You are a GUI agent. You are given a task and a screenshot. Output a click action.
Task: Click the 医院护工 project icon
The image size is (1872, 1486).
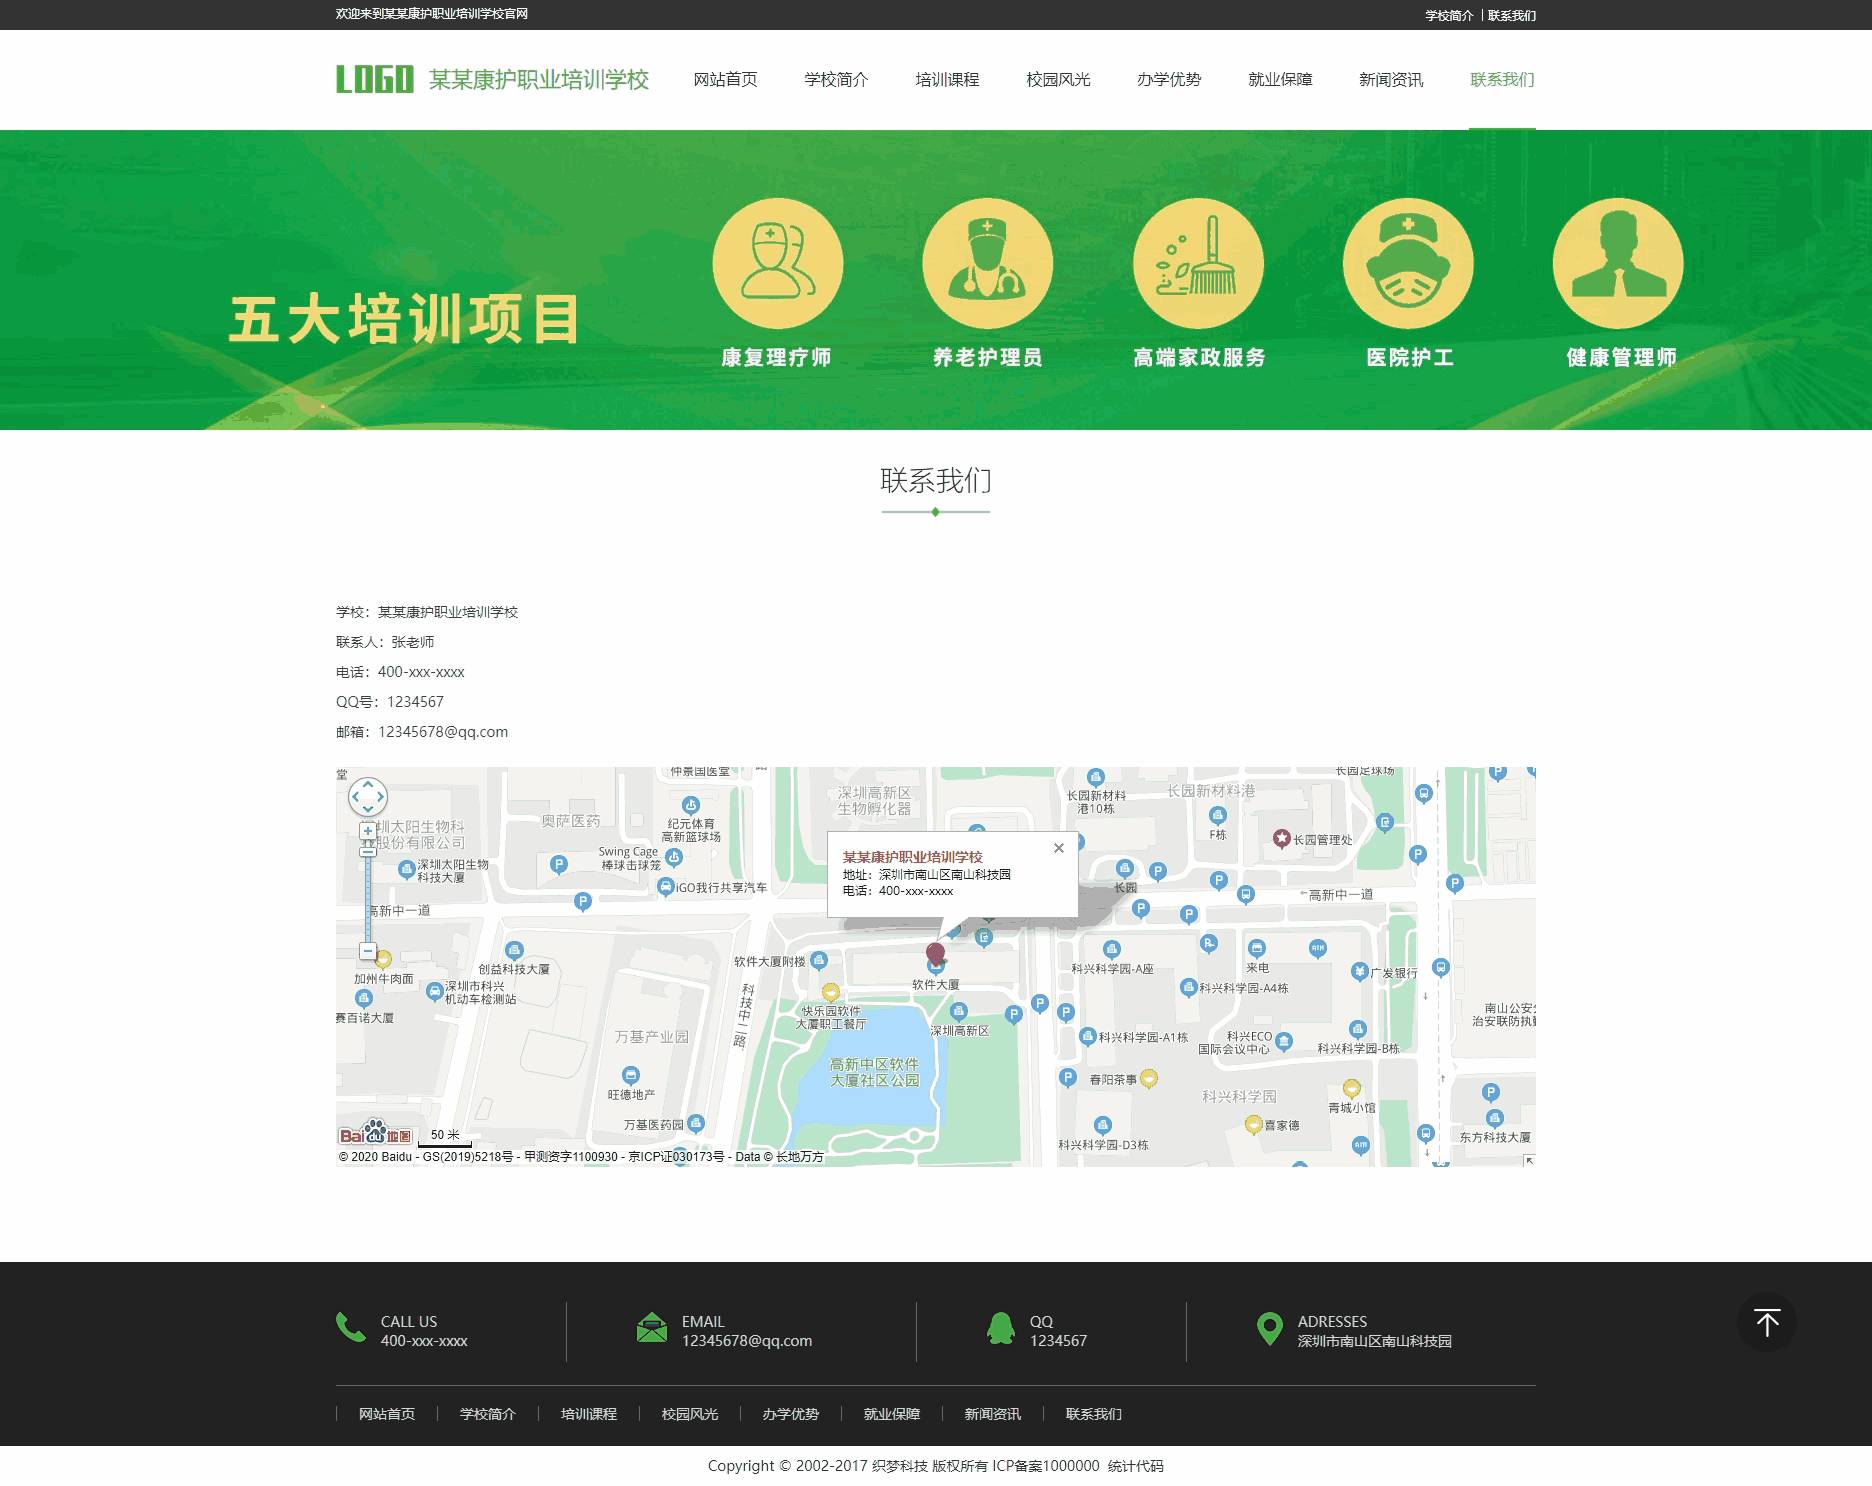coord(1410,262)
